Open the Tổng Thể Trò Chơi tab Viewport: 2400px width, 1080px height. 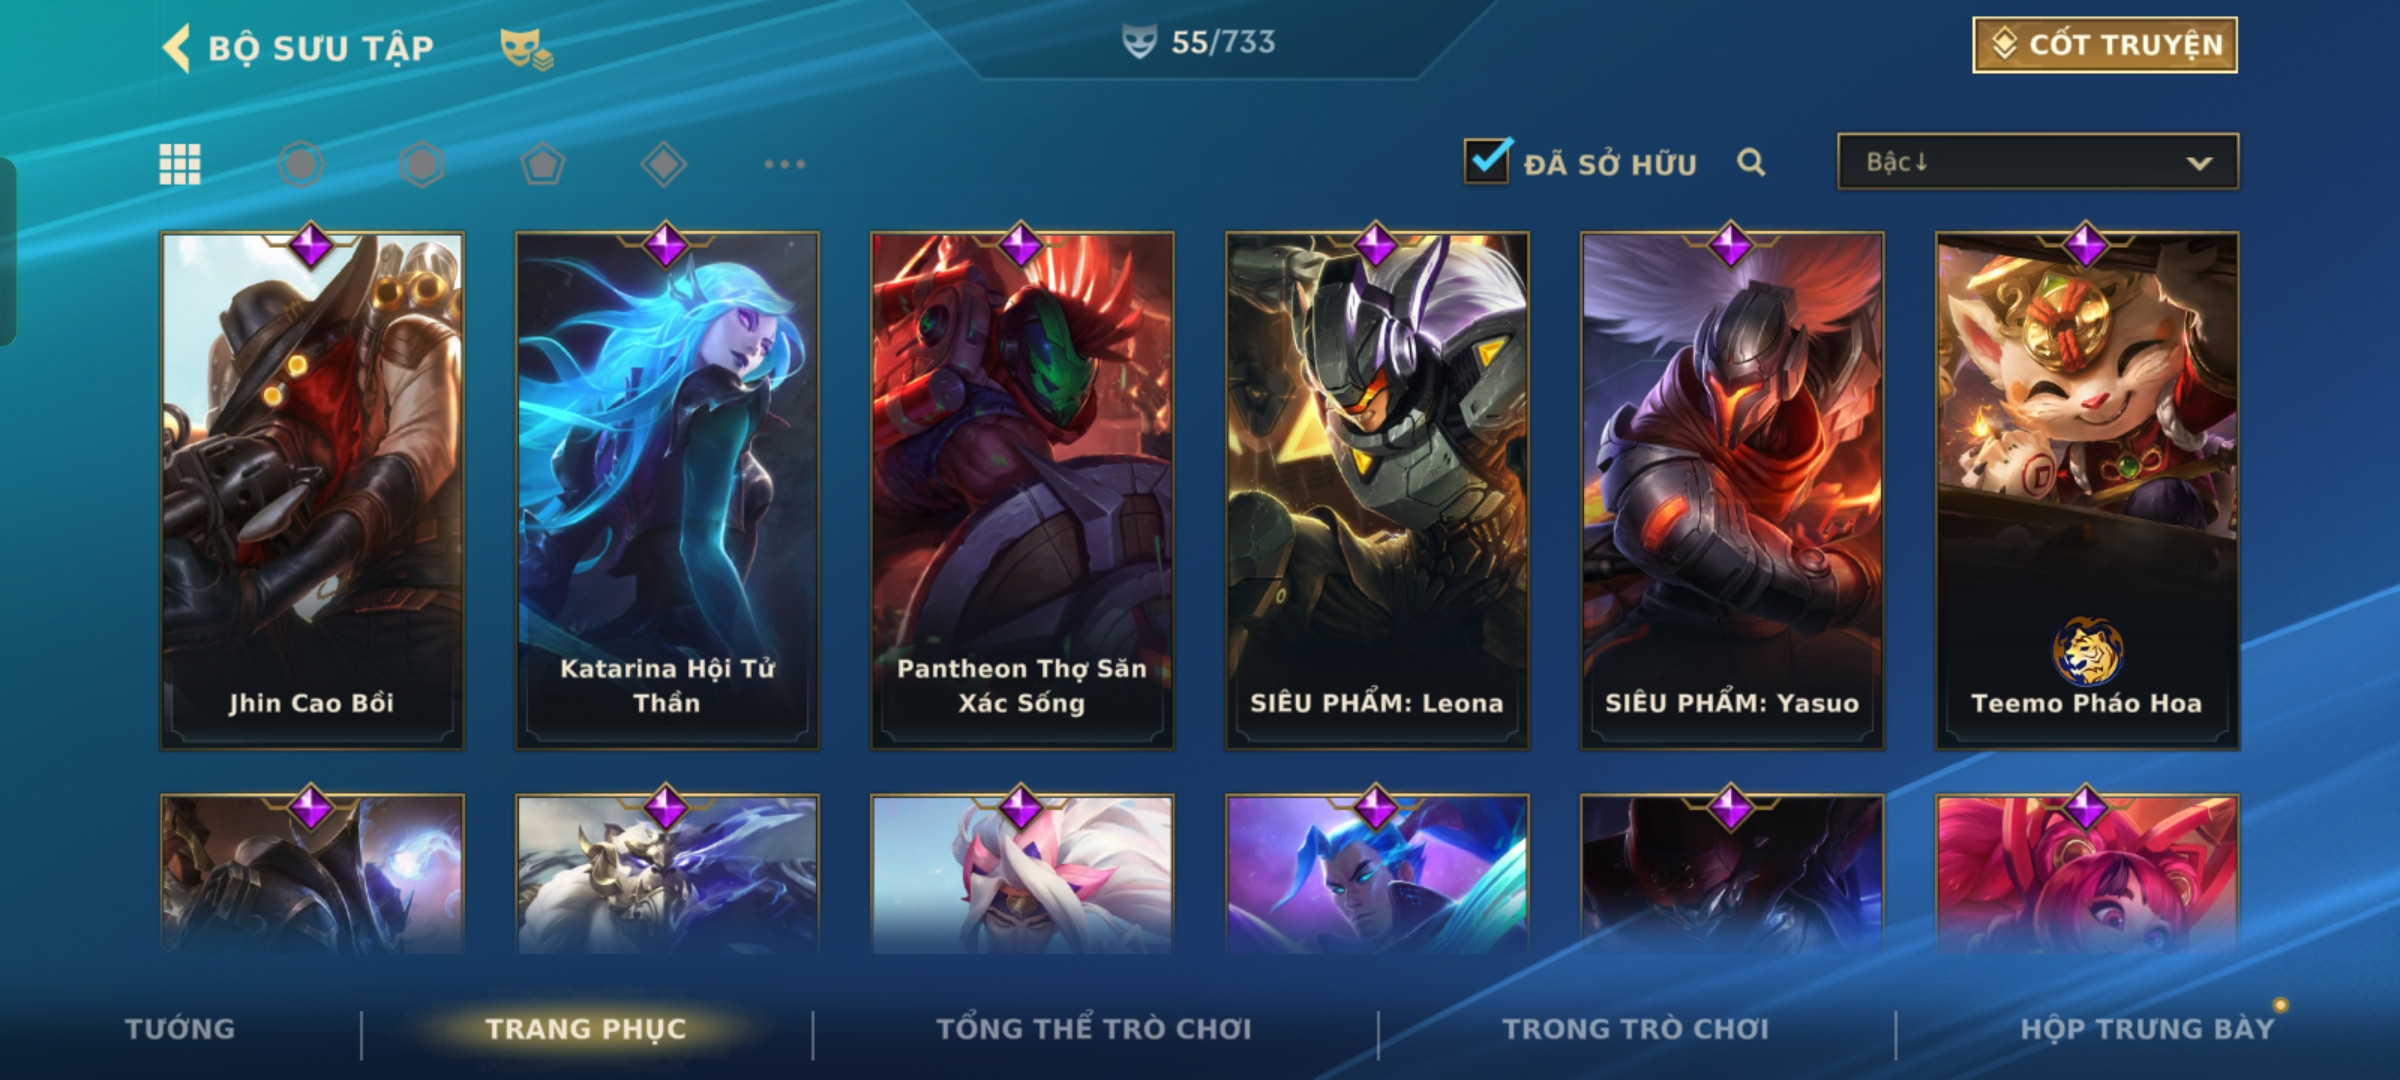[1094, 1029]
